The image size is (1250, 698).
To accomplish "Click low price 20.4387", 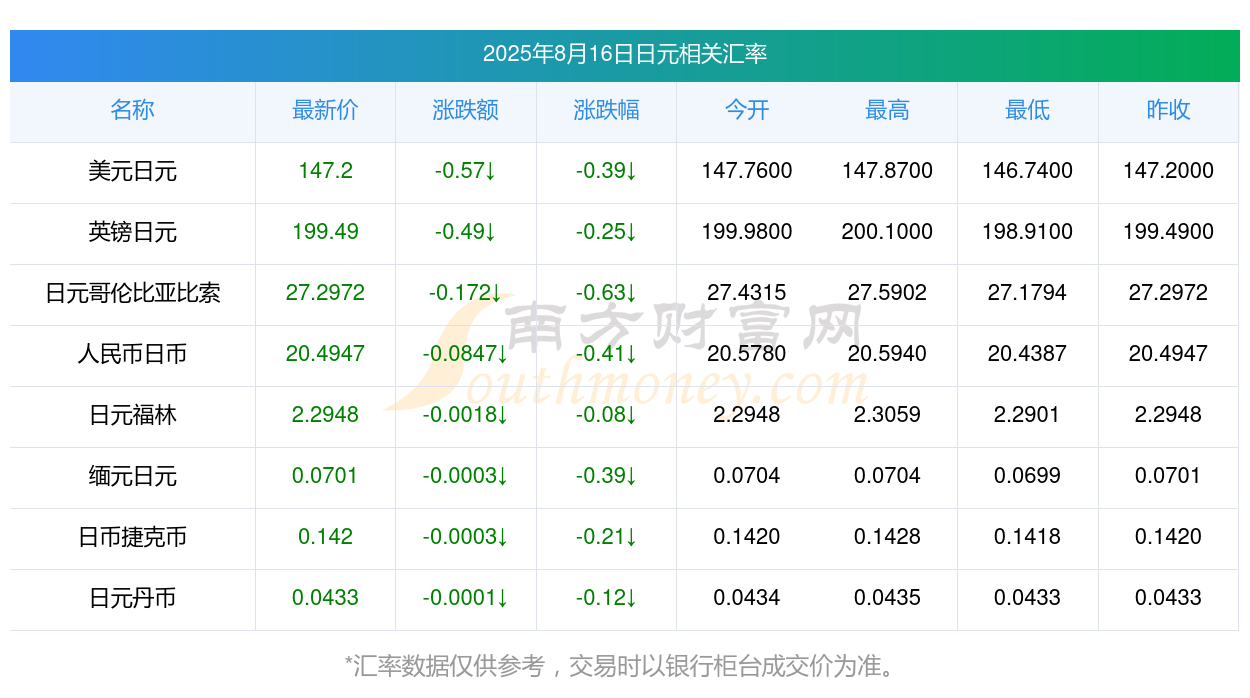I will pos(1028,354).
